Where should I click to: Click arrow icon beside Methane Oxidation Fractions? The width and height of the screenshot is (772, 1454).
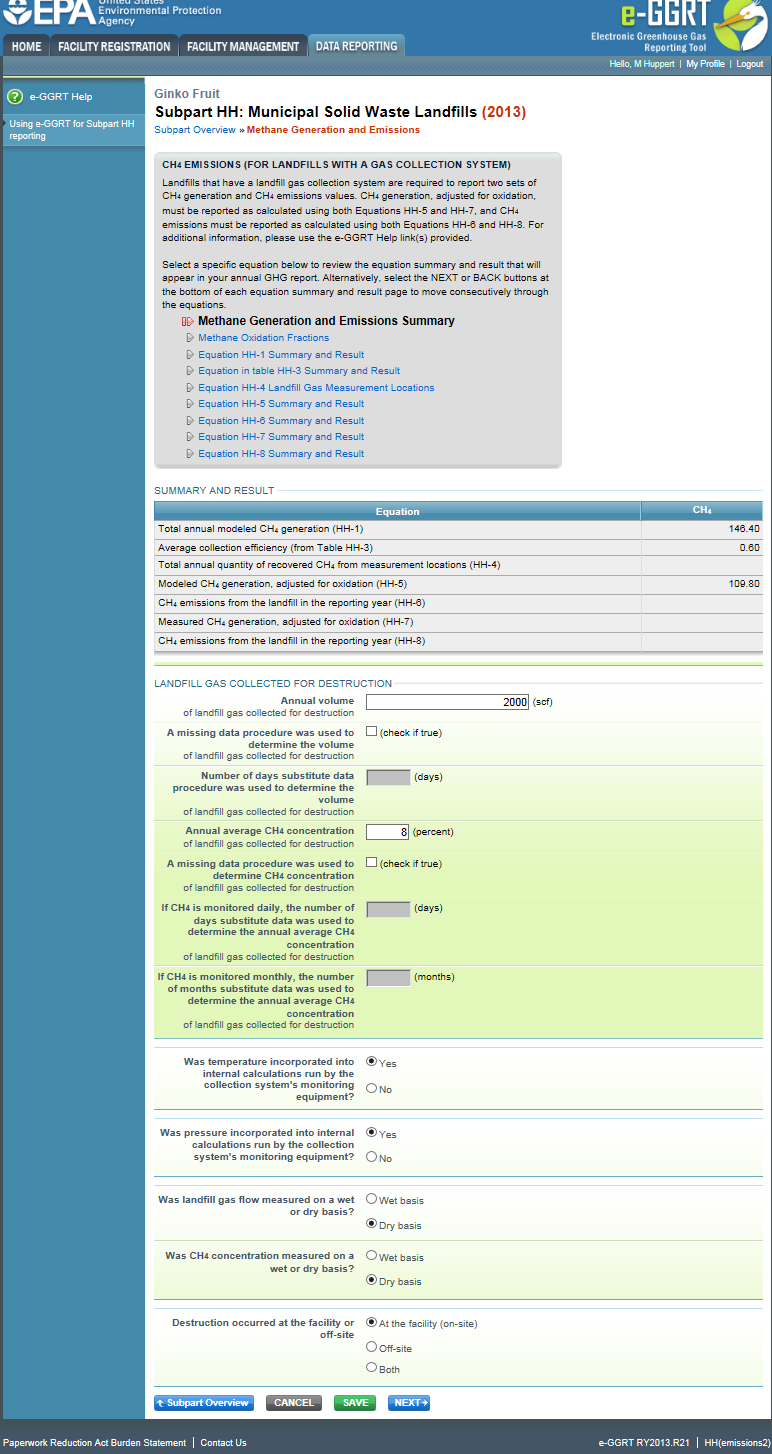click(189, 338)
